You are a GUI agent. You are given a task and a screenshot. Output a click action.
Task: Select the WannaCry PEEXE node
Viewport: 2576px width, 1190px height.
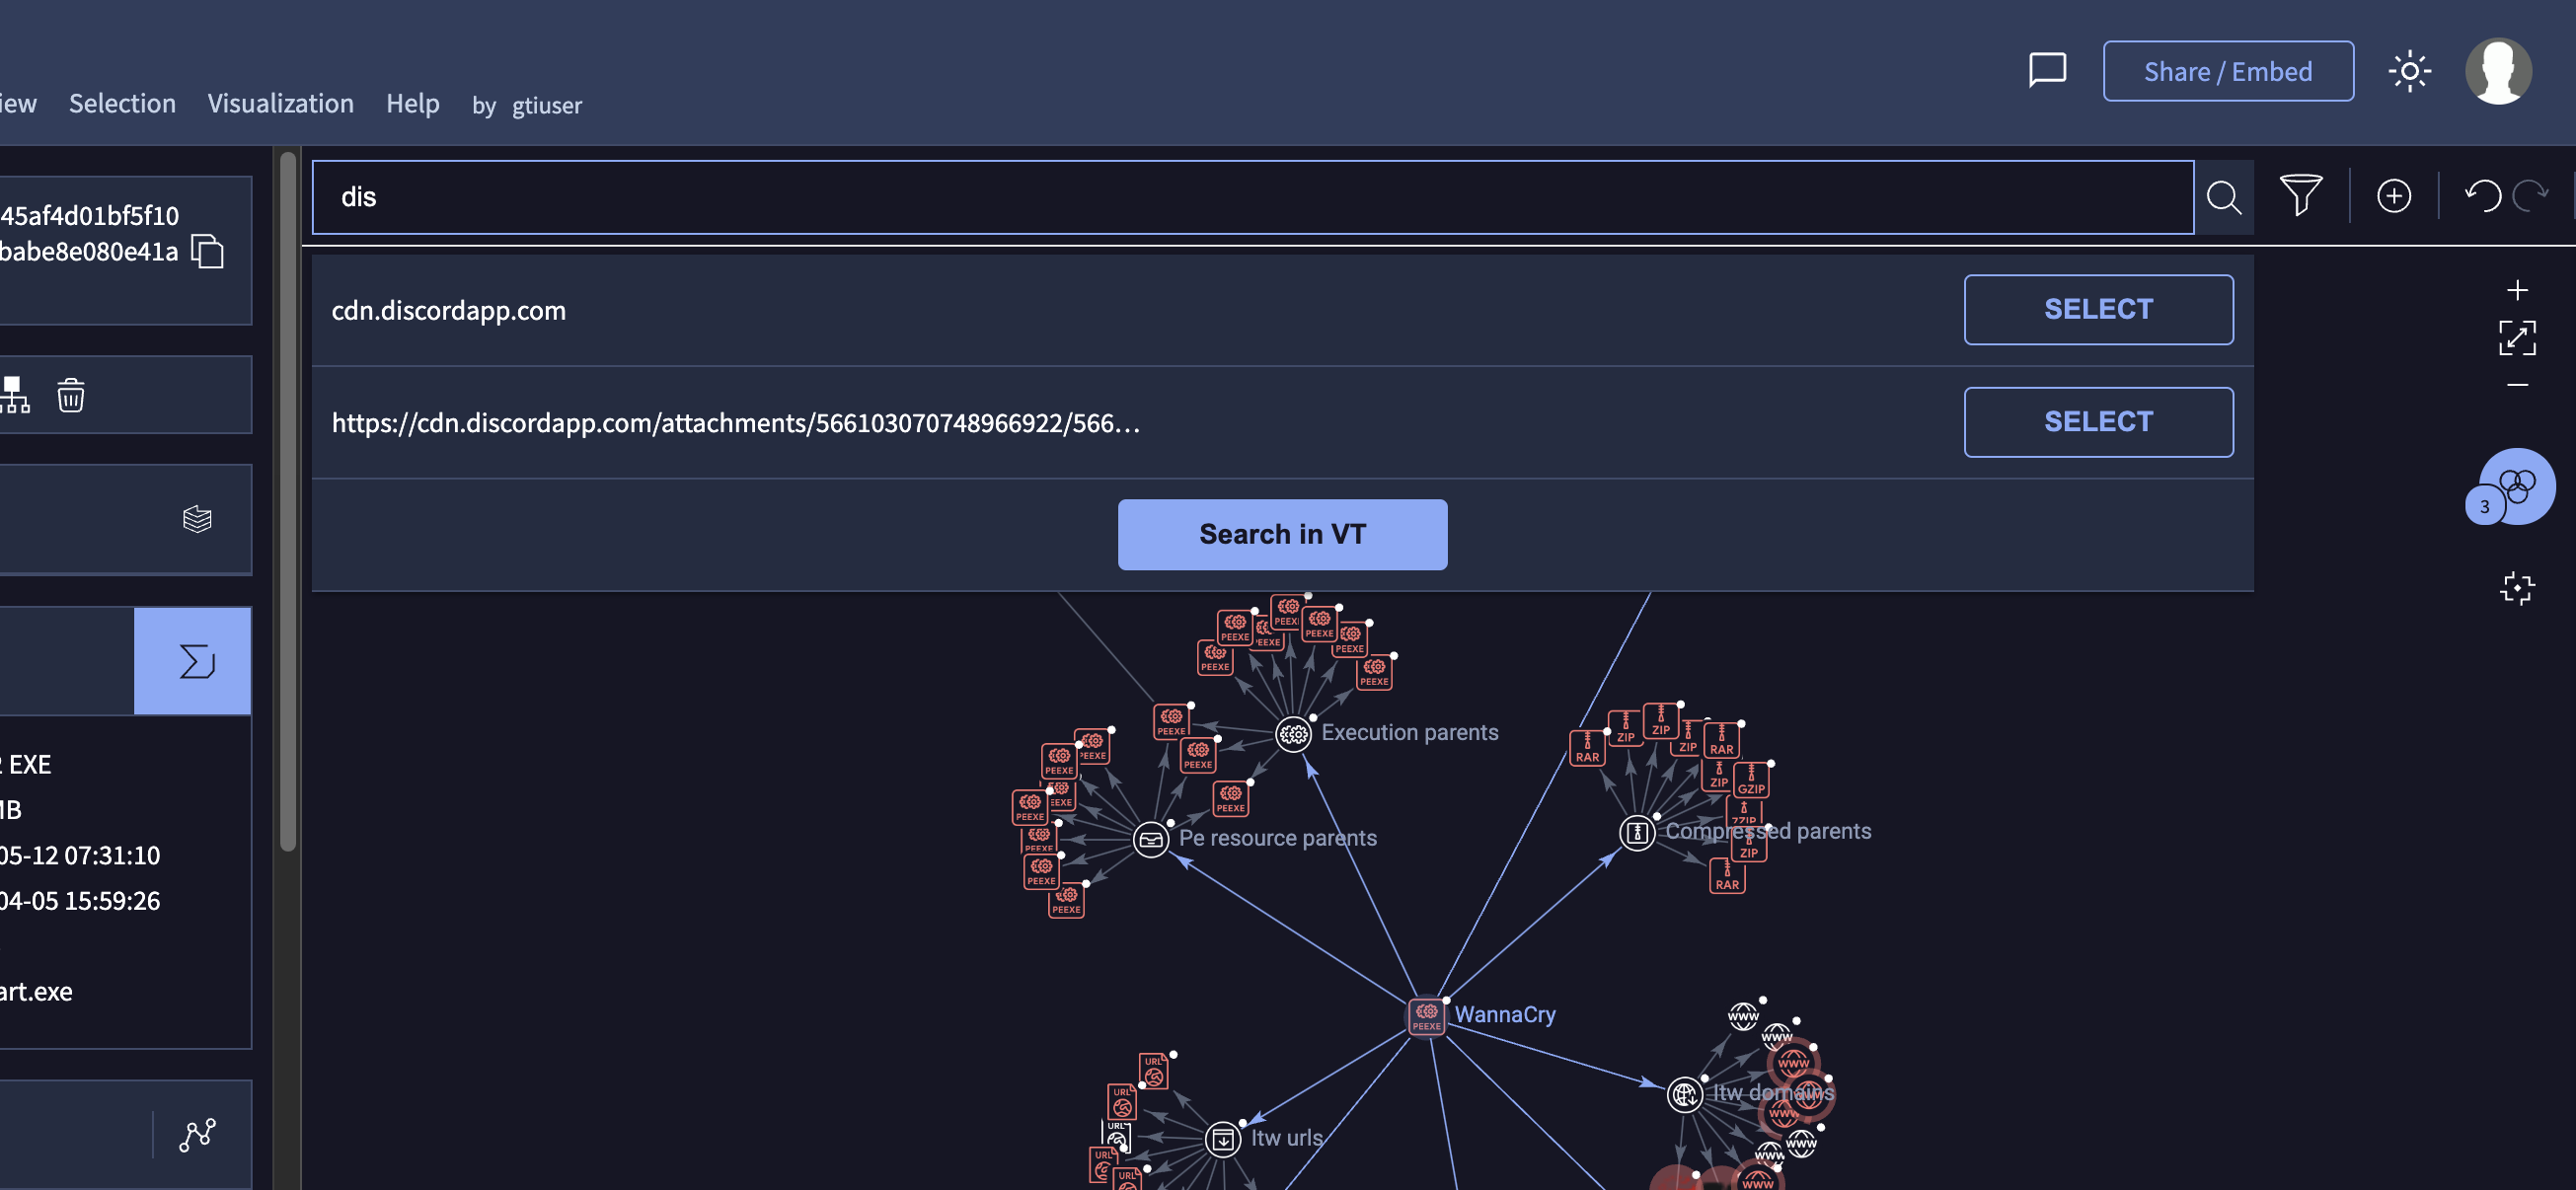point(1426,1016)
